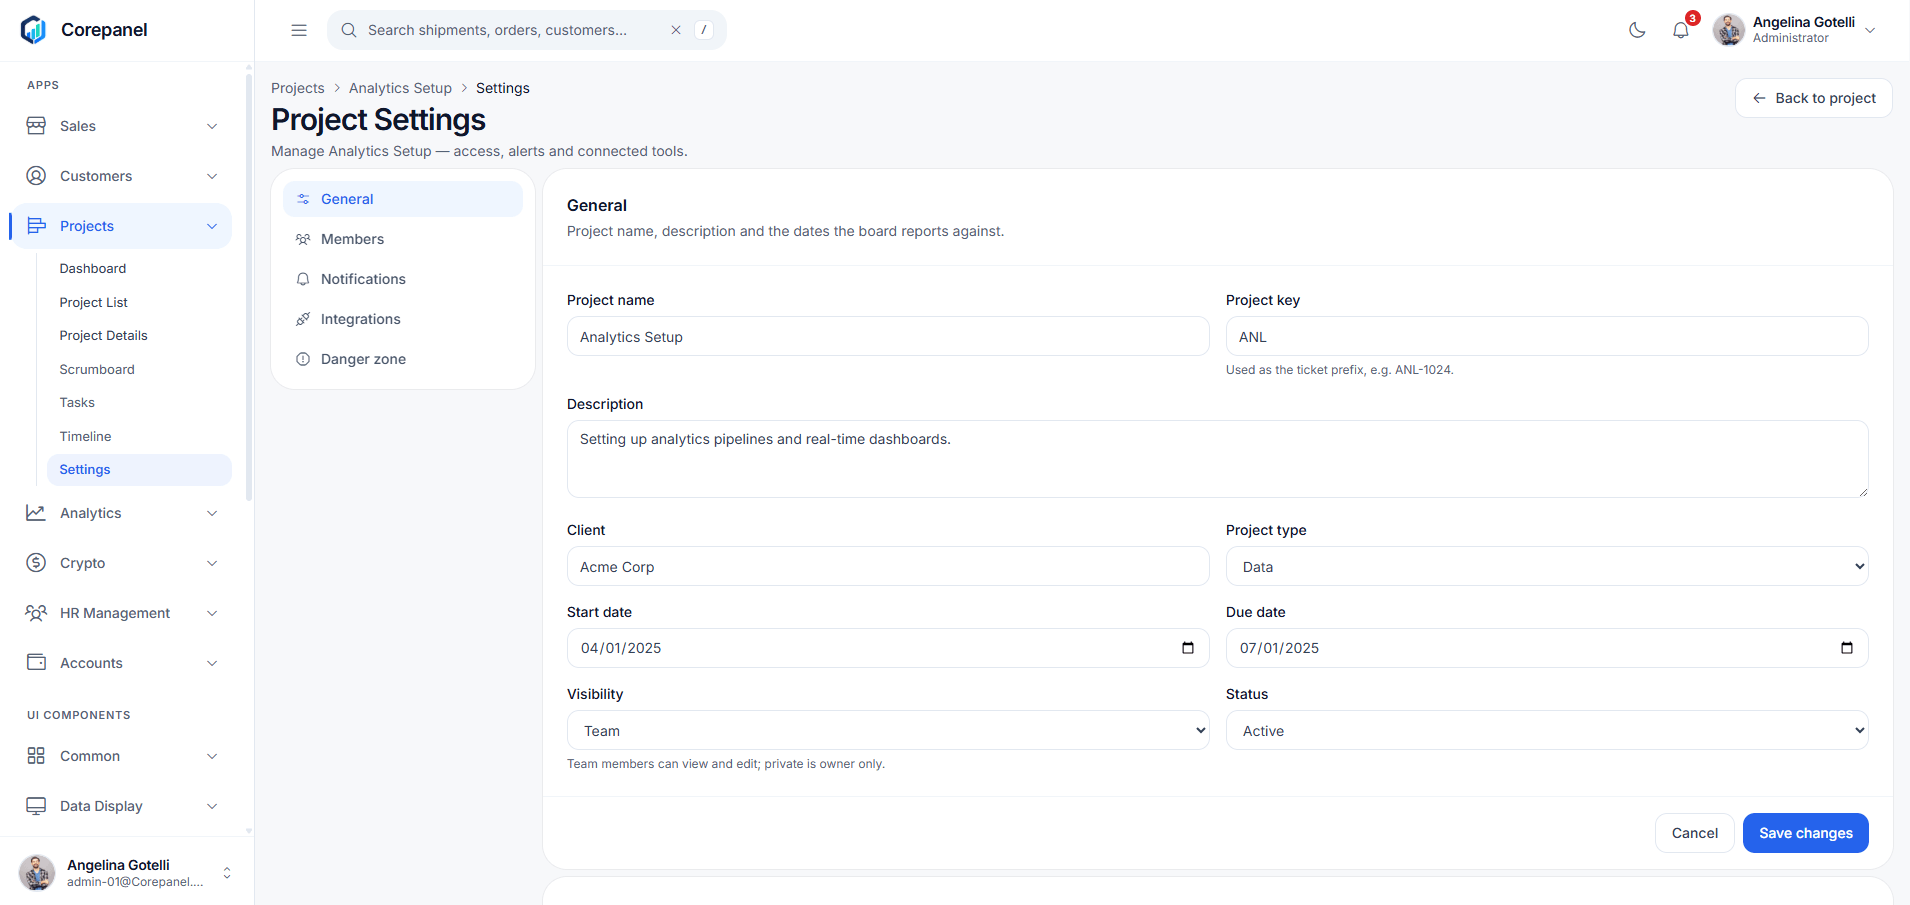The width and height of the screenshot is (1910, 905).
Task: Open the Project type dropdown
Action: pos(1547,566)
